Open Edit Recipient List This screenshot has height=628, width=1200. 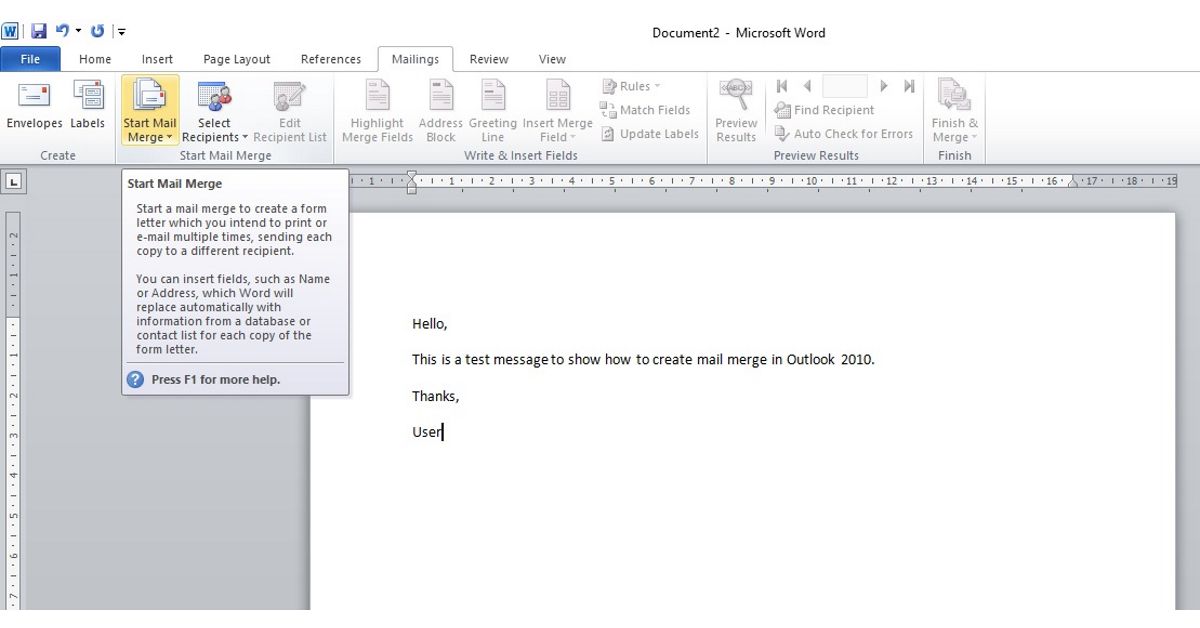click(290, 110)
